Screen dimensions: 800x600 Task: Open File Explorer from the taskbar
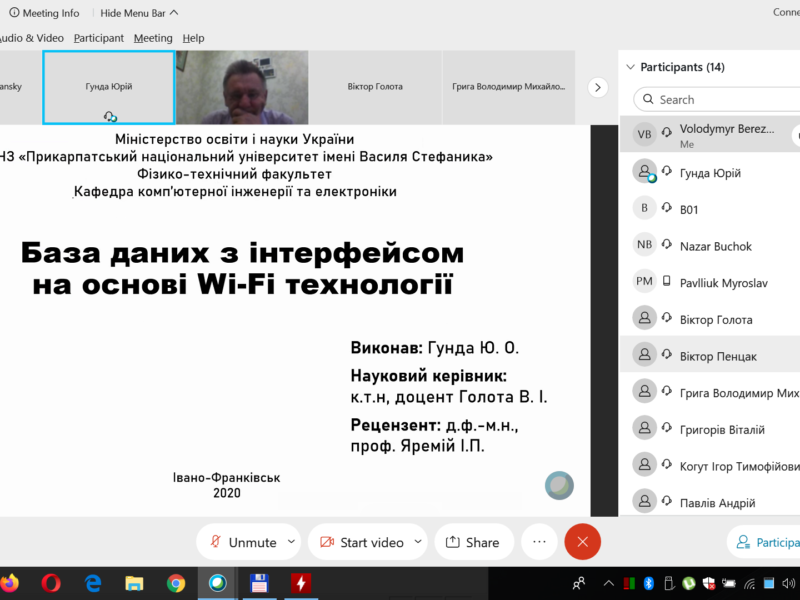(x=134, y=582)
